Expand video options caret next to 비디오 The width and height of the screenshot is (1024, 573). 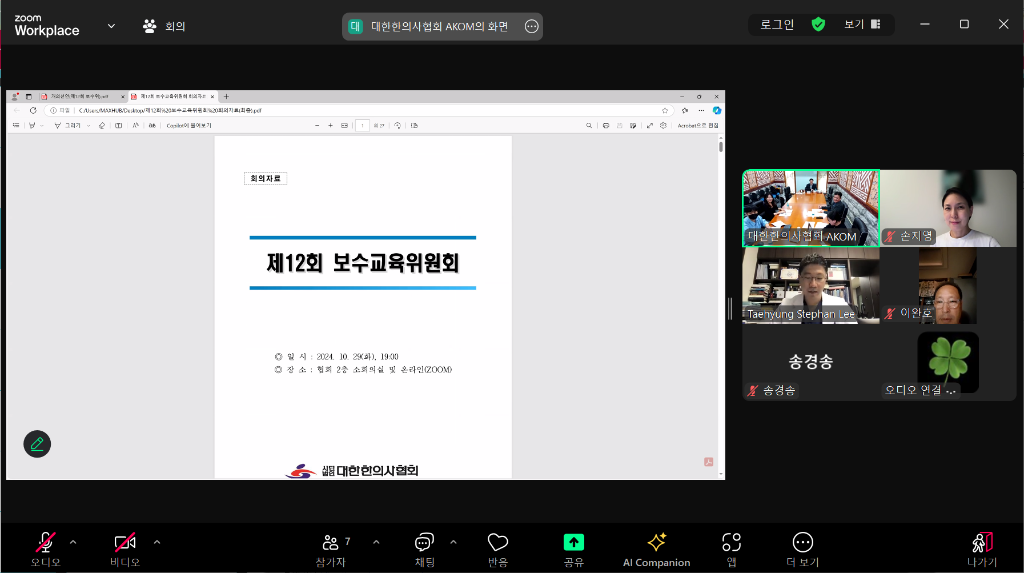coord(157,542)
